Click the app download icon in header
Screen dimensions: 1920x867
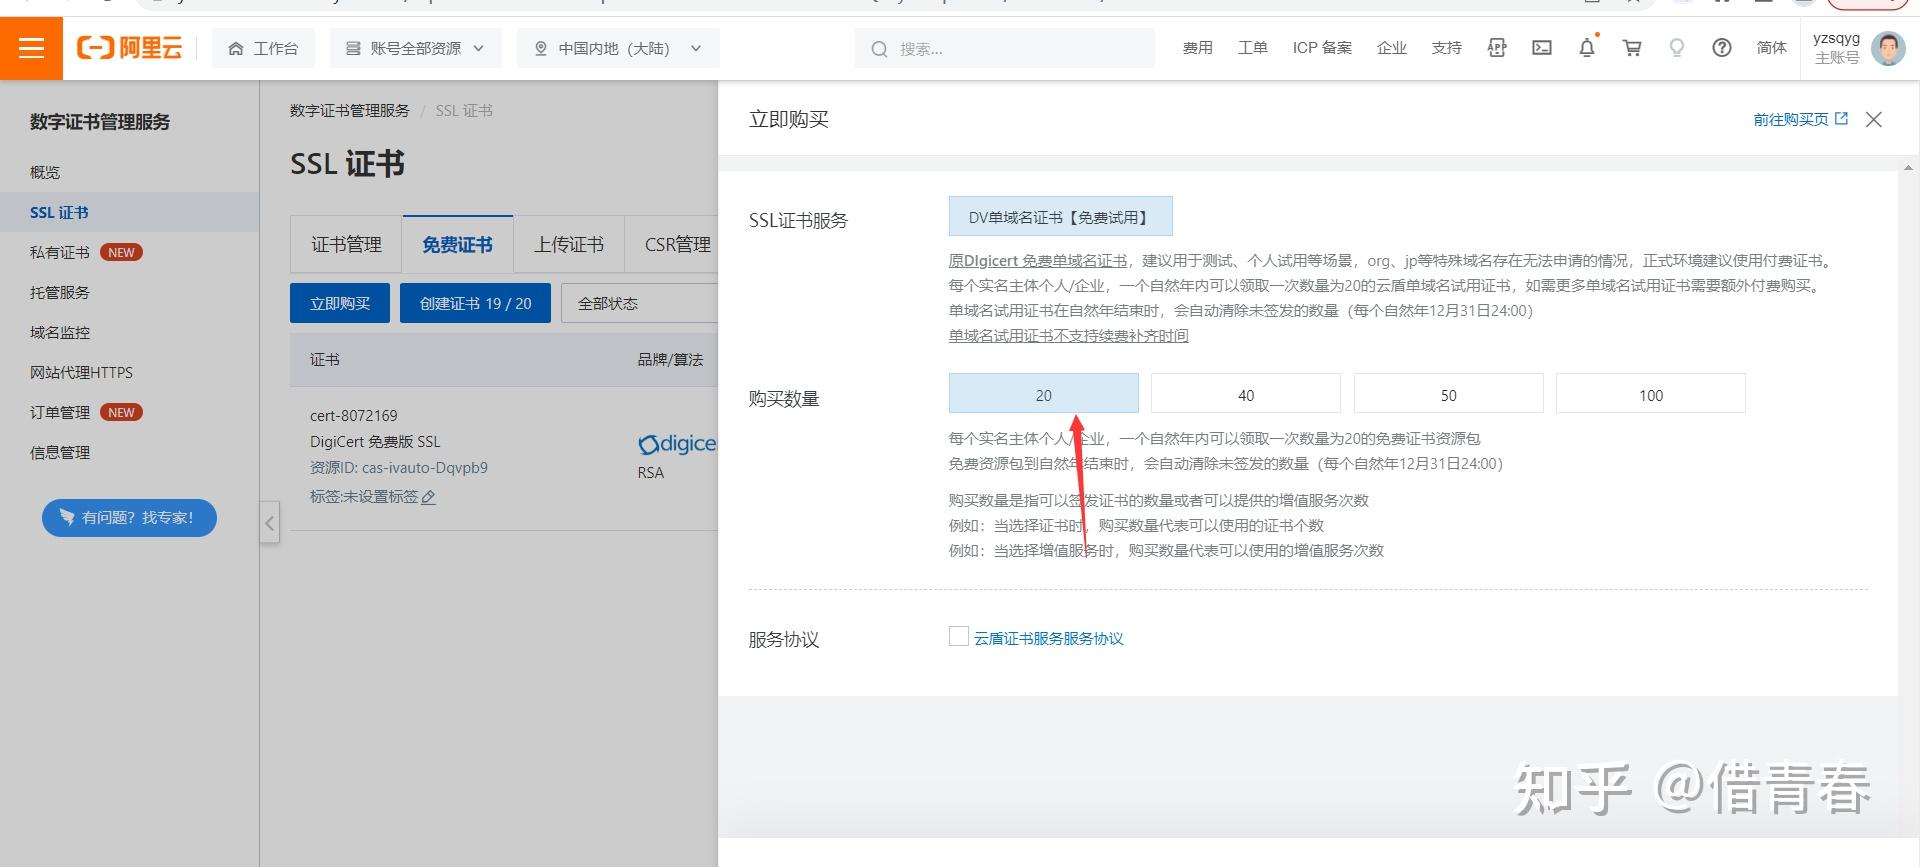tap(1497, 48)
